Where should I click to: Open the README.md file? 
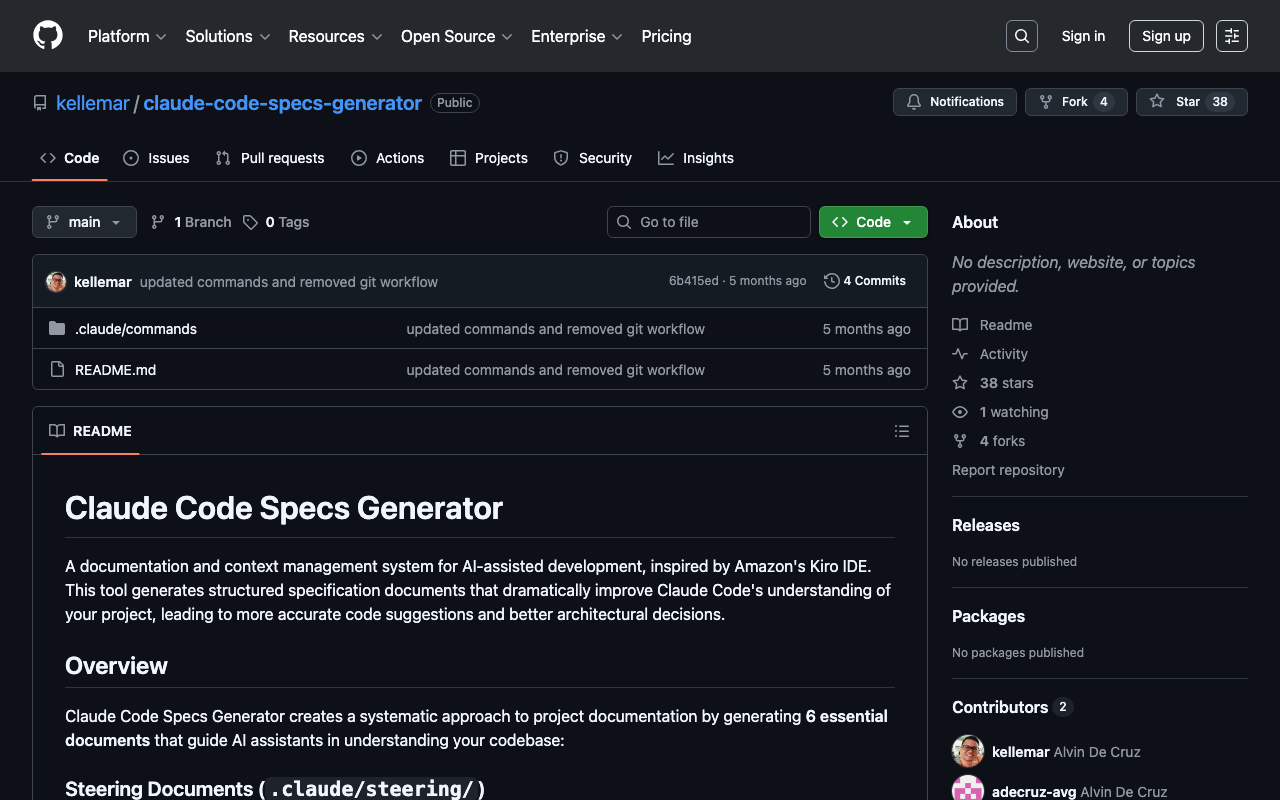pos(115,370)
